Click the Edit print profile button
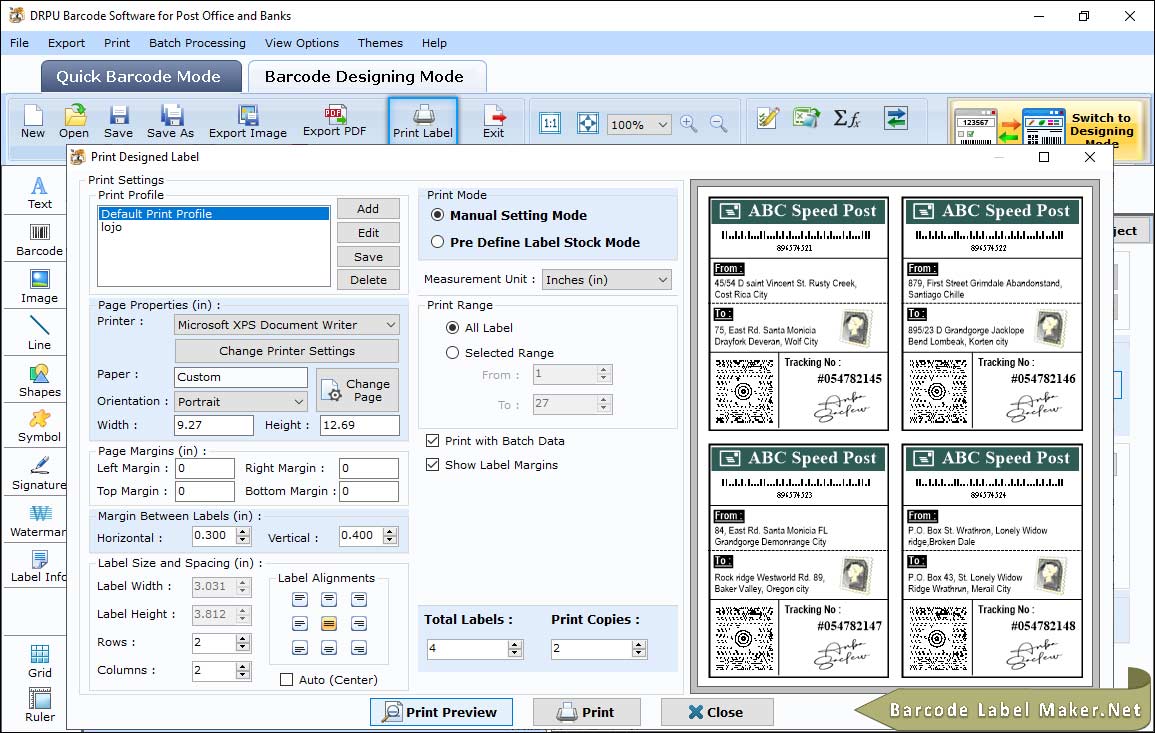1155x733 pixels. coord(368,233)
